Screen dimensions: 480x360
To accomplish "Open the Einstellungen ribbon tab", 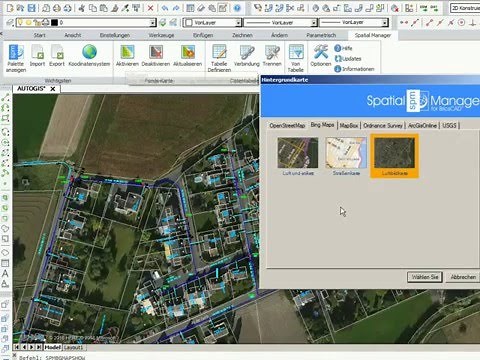I will (115, 35).
